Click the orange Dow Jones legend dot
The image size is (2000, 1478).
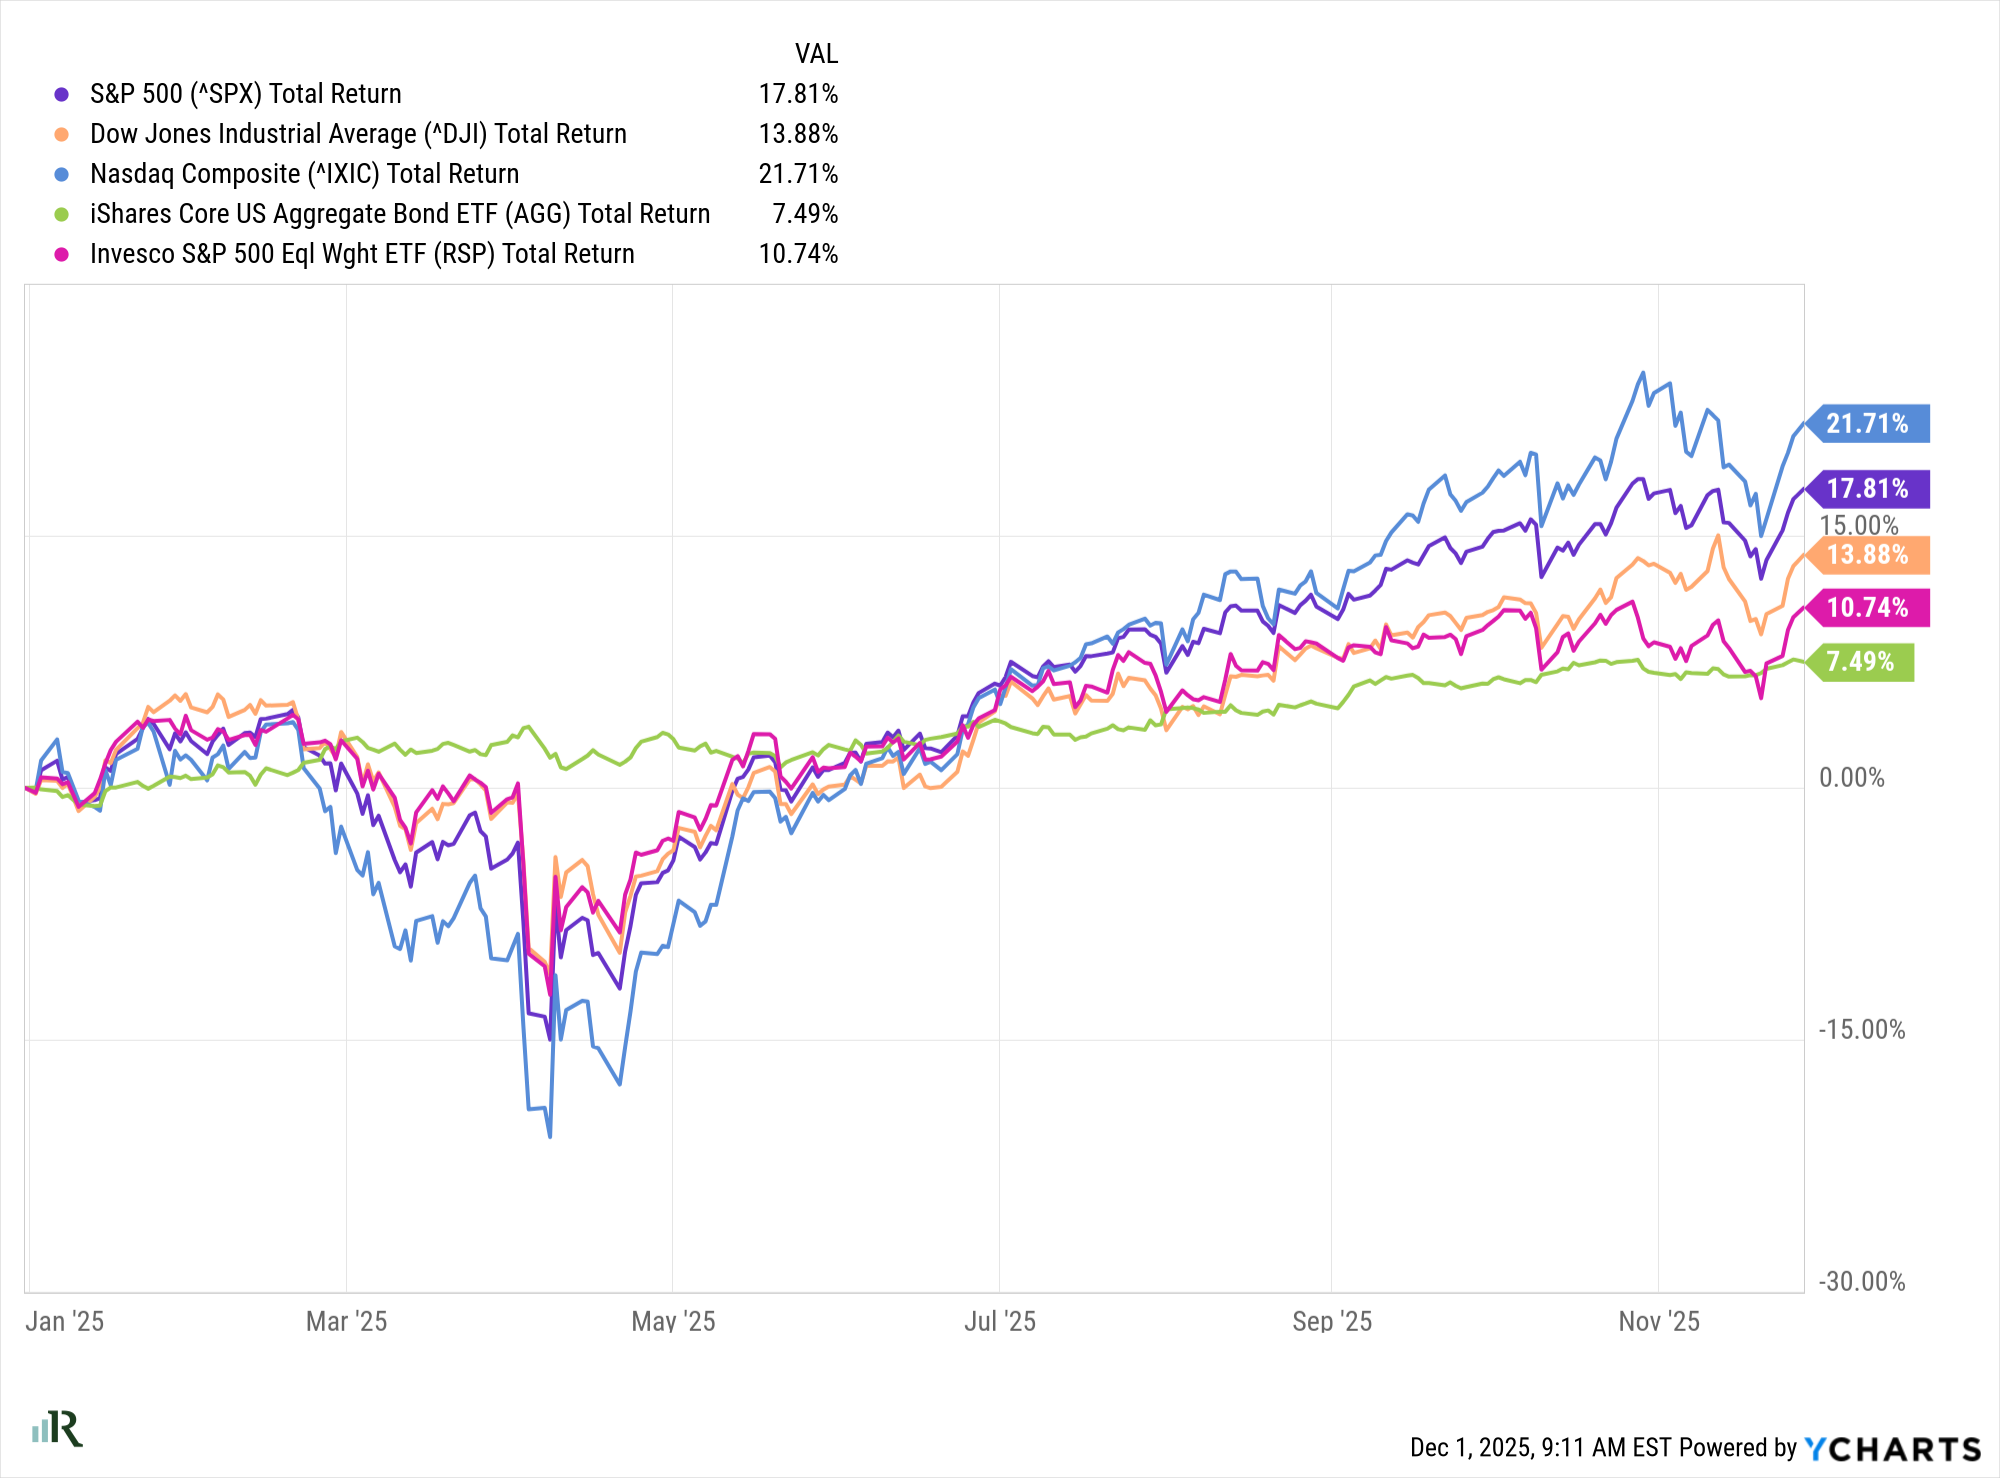pos(62,135)
